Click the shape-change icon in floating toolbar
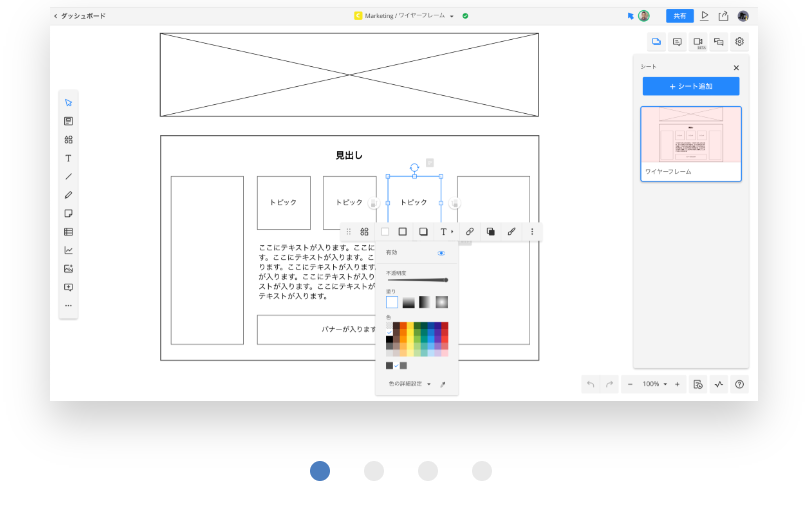 click(364, 232)
